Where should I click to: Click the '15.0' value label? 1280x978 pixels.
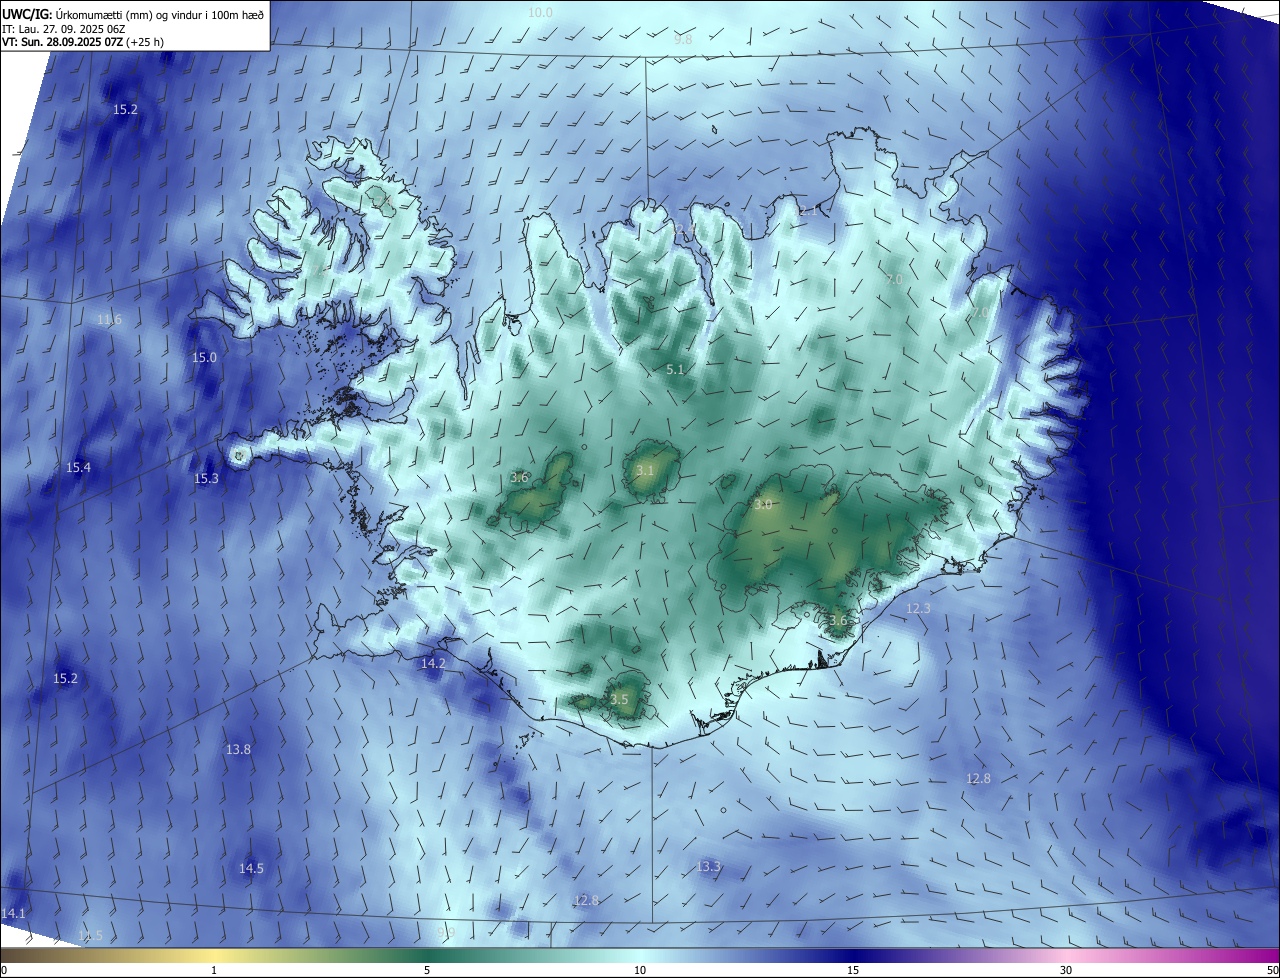tap(204, 357)
